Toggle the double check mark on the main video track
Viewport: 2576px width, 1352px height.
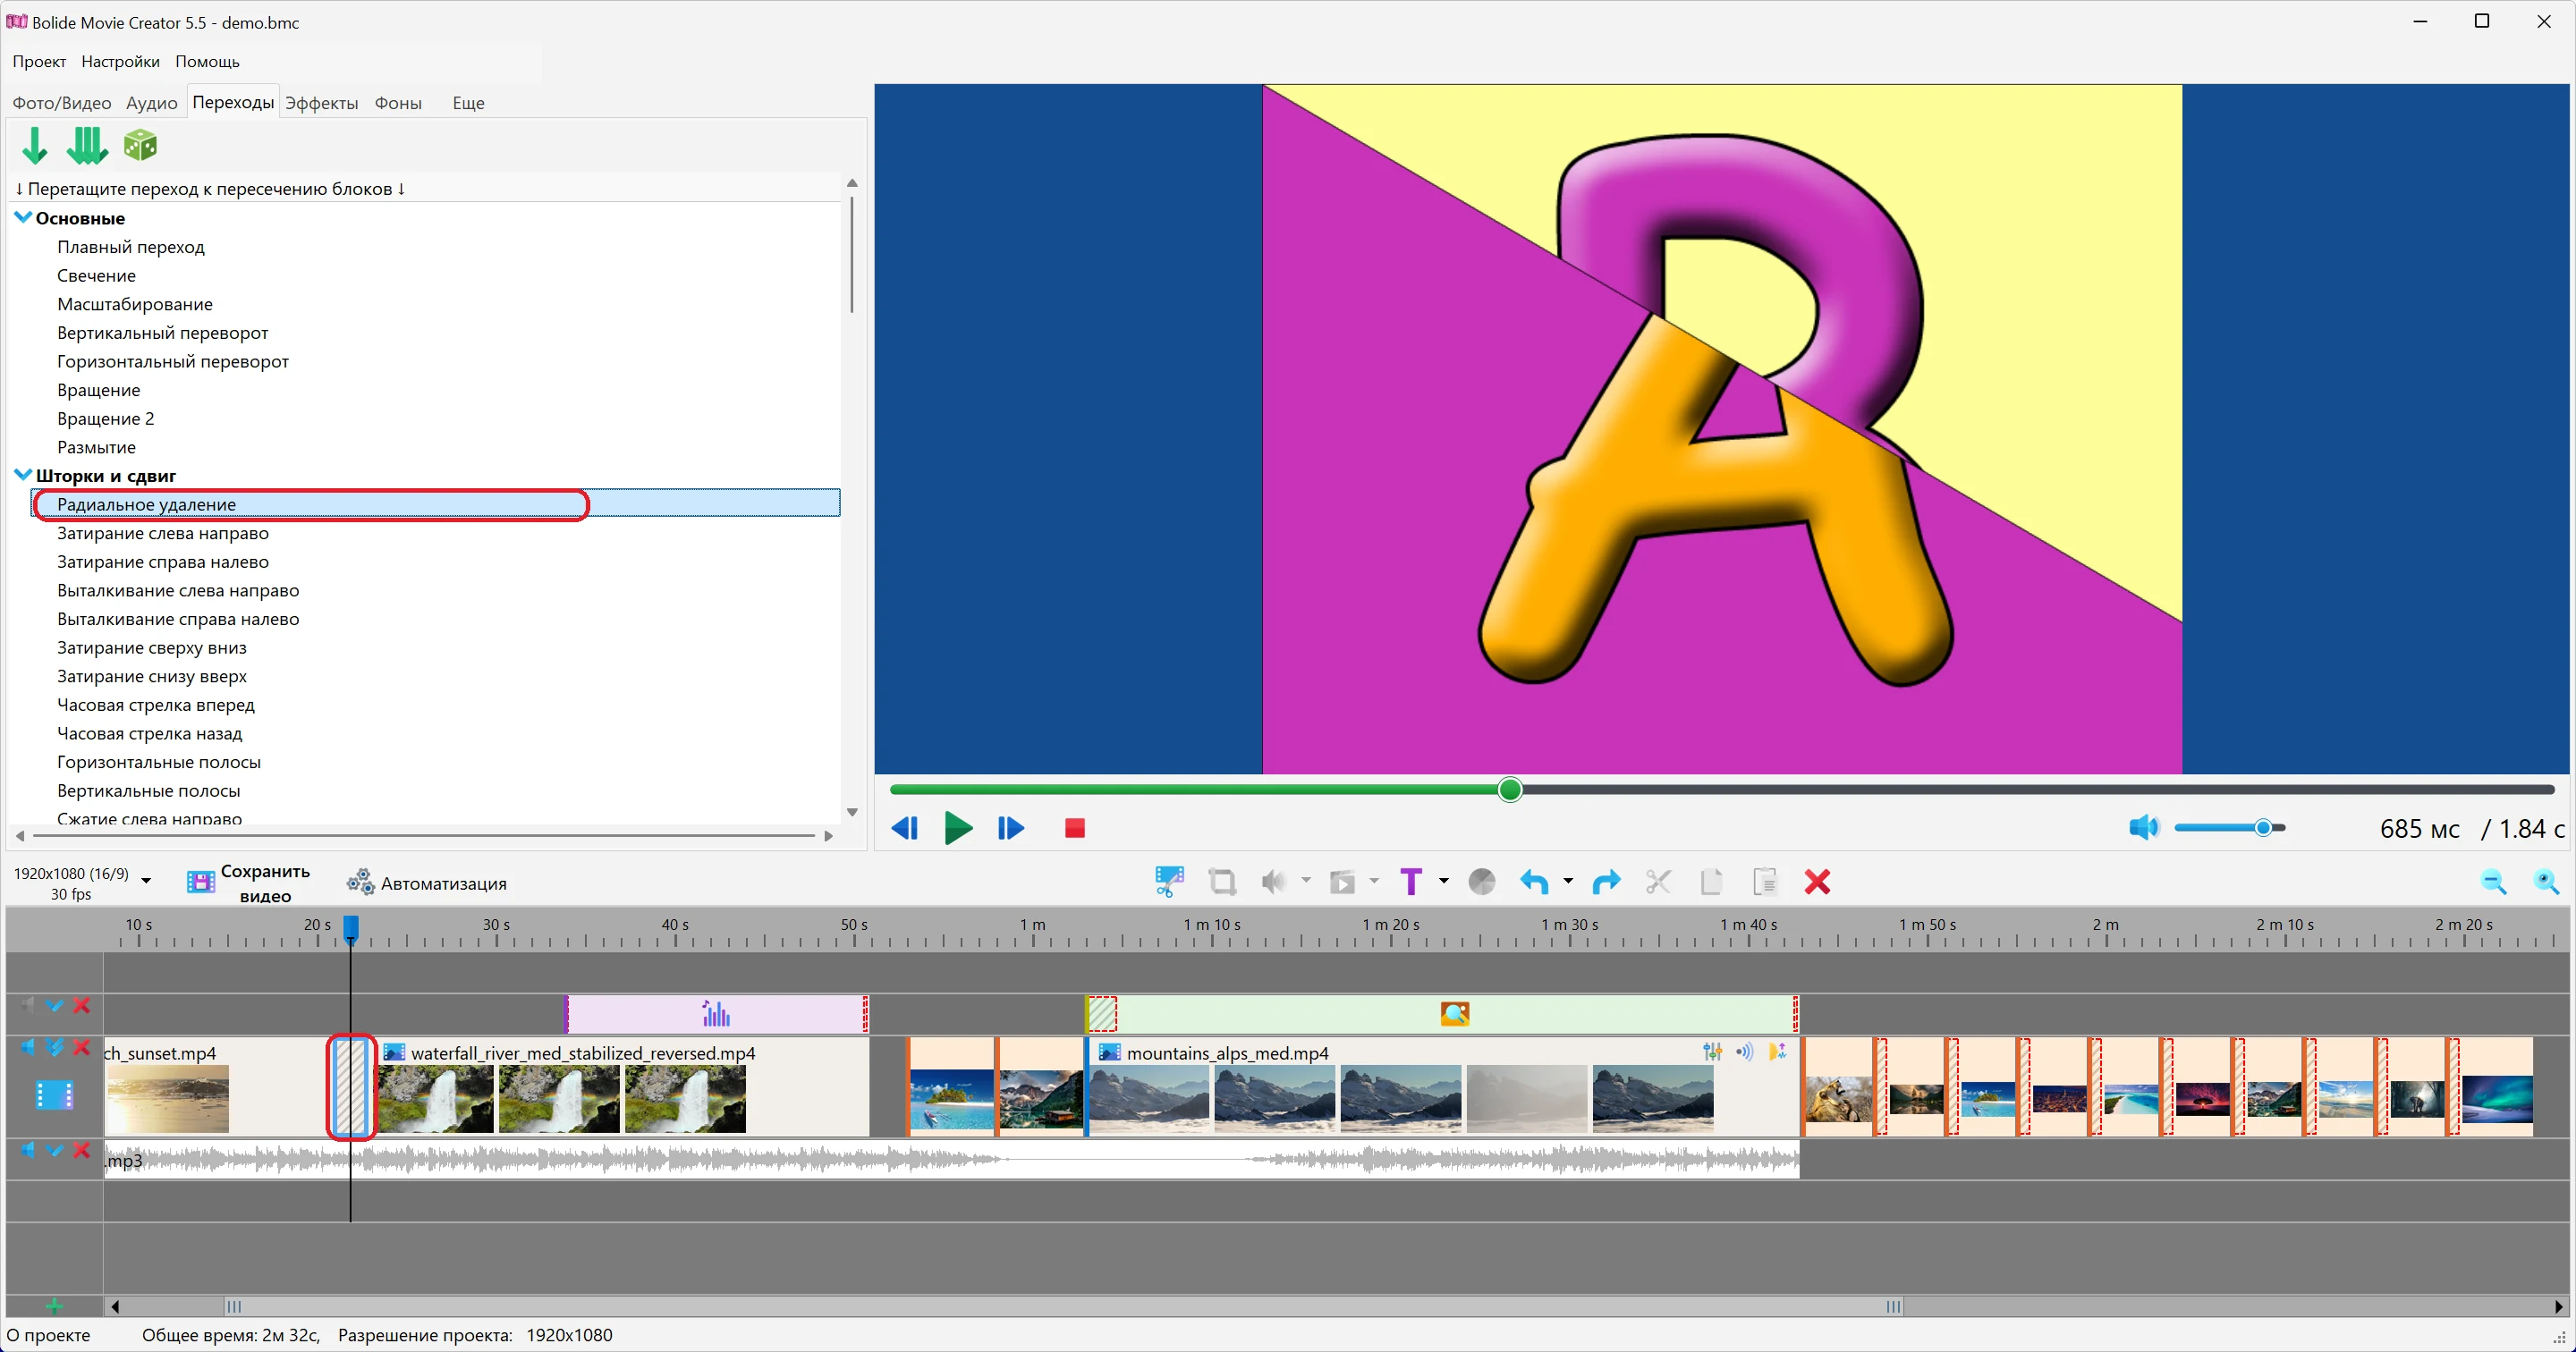[x=55, y=1047]
